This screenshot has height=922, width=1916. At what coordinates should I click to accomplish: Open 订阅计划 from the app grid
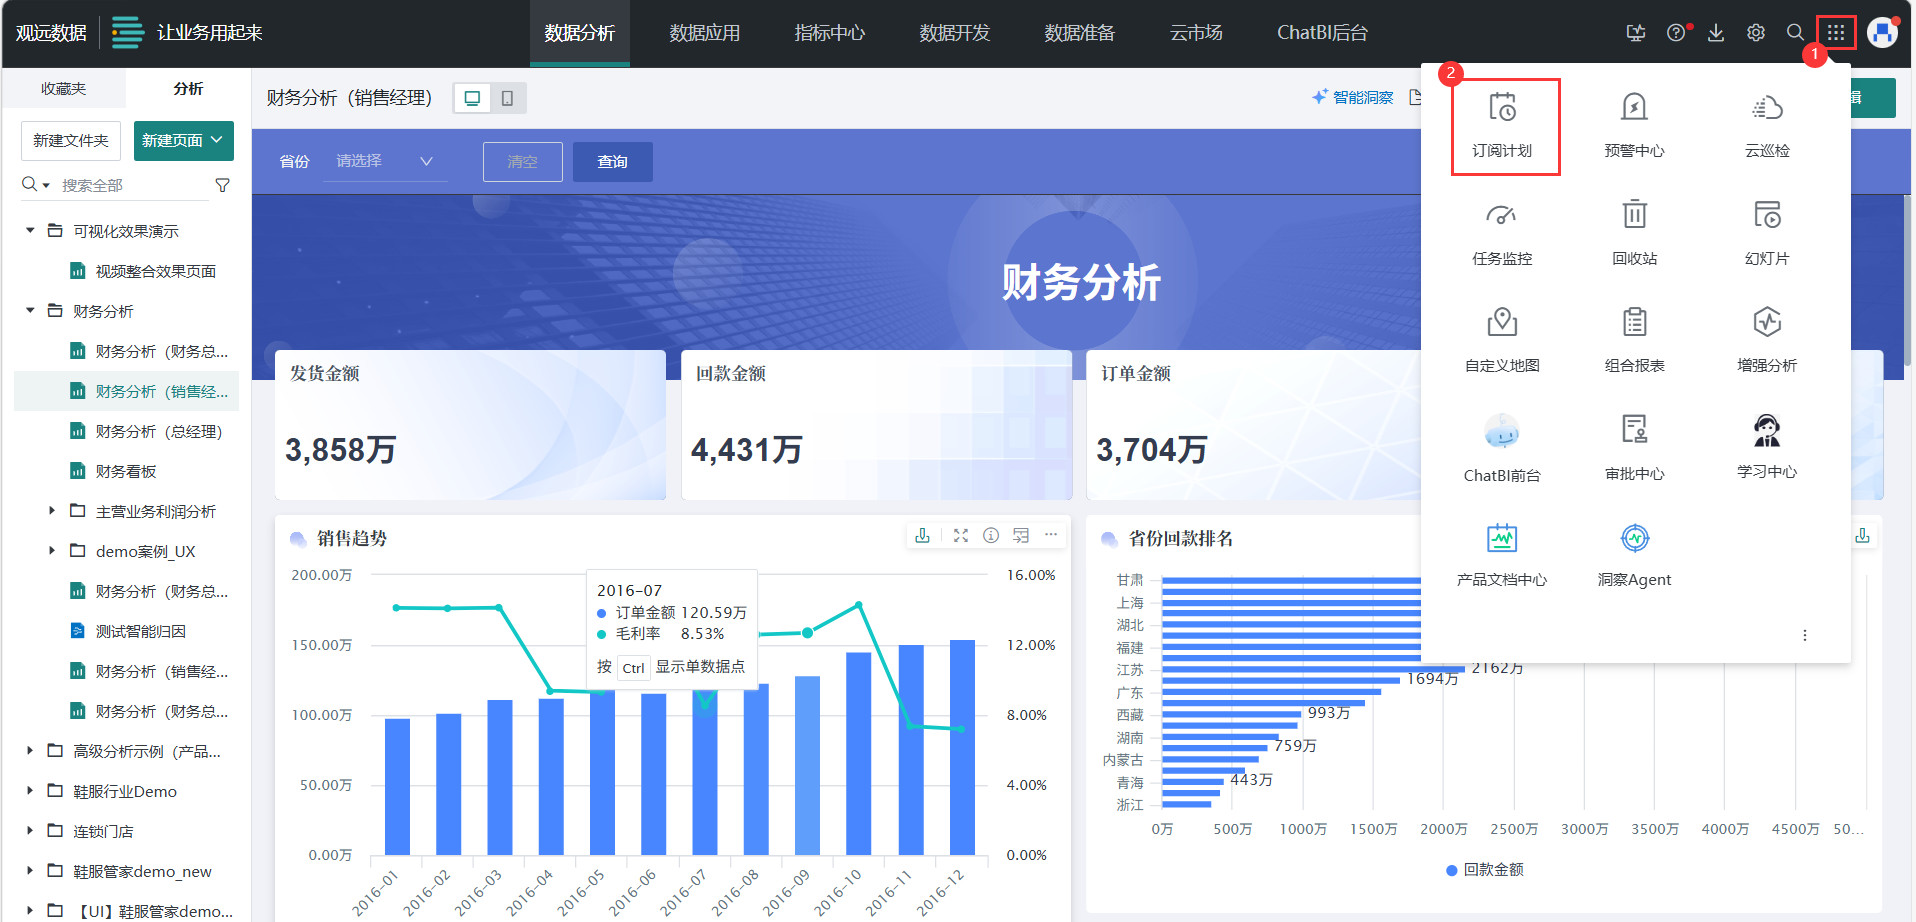[1504, 125]
